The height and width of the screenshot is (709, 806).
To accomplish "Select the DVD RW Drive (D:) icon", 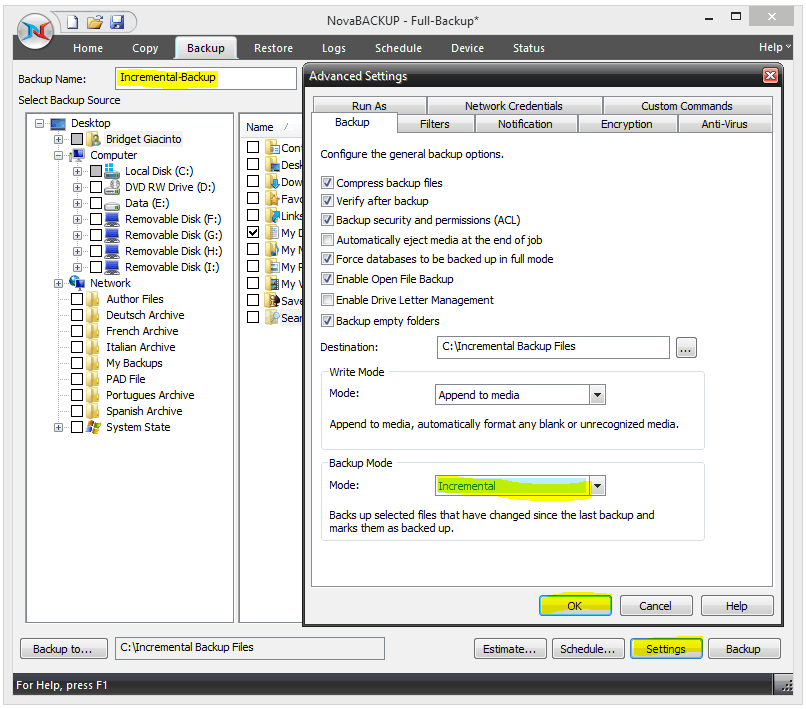I will 112,187.
